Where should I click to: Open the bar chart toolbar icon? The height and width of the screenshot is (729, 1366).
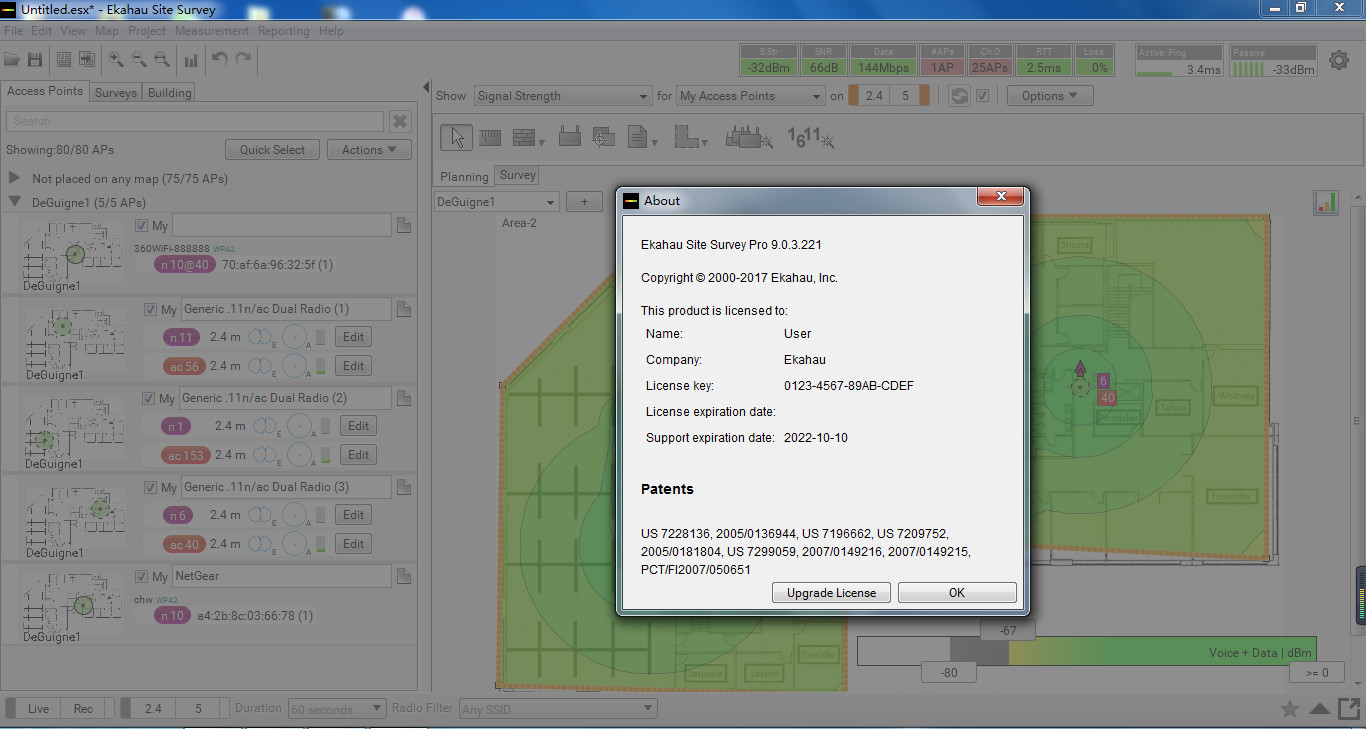click(191, 59)
